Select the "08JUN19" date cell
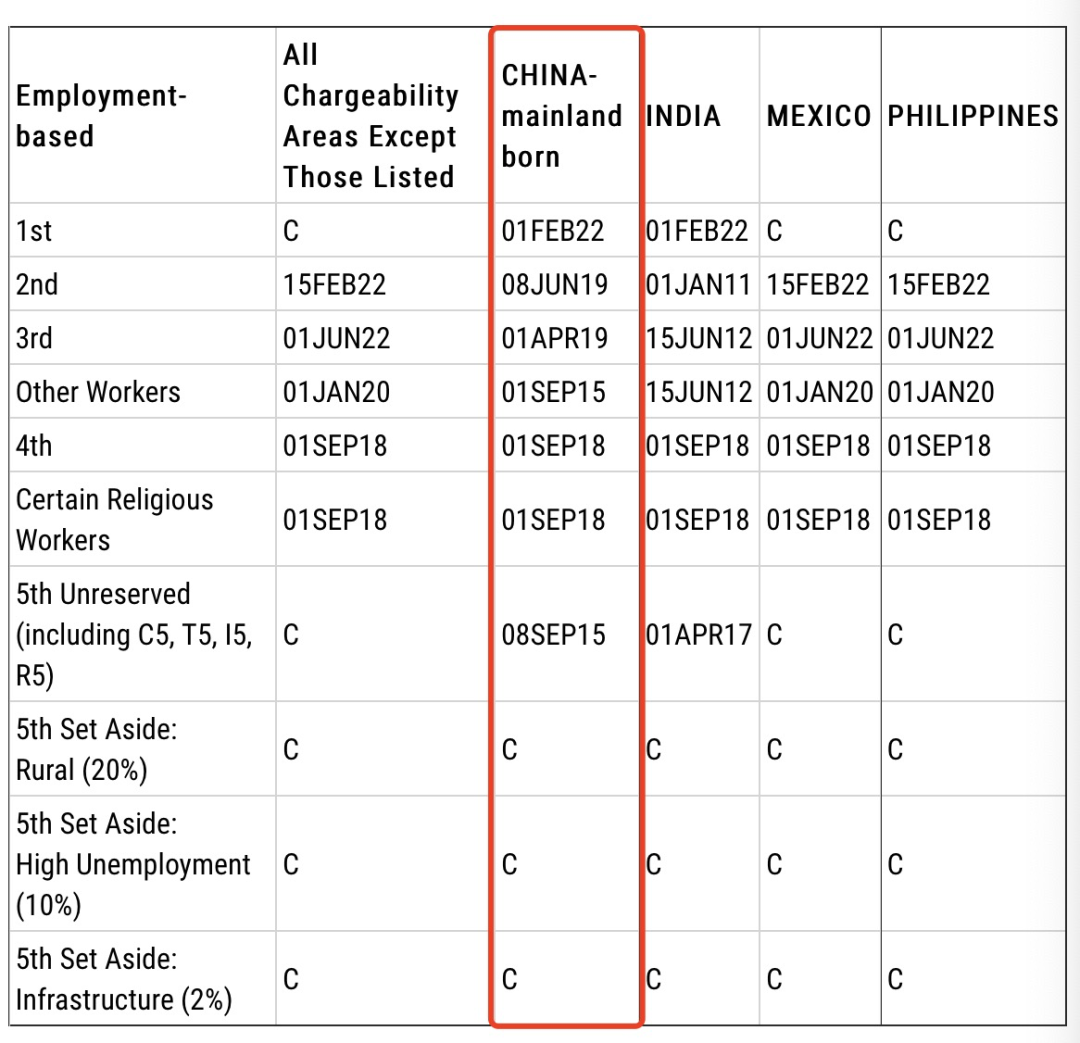Viewport: 1080px width, 1043px height. click(554, 285)
